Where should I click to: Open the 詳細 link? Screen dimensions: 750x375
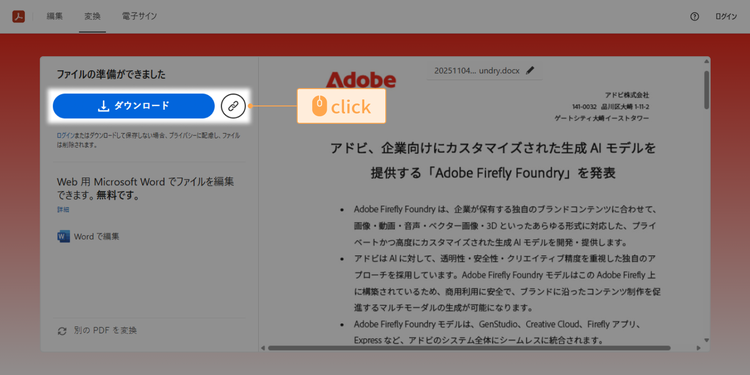(63, 210)
